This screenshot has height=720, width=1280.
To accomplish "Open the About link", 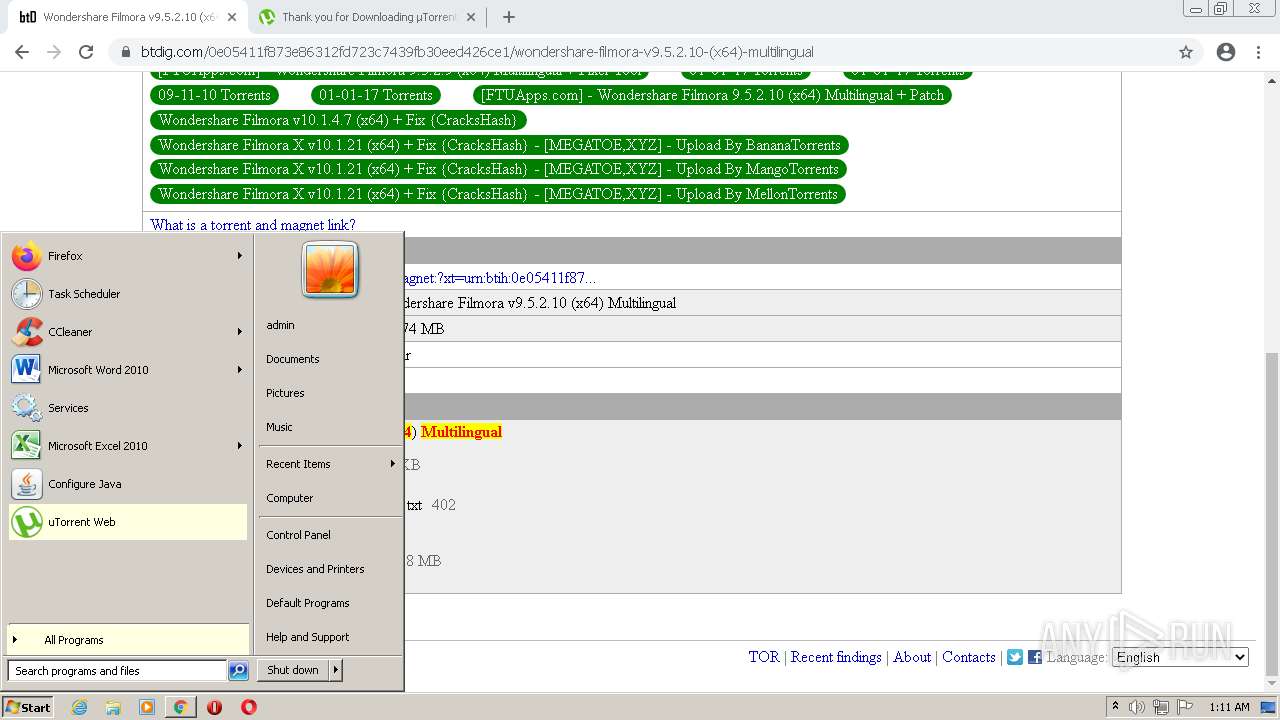I will (x=912, y=657).
